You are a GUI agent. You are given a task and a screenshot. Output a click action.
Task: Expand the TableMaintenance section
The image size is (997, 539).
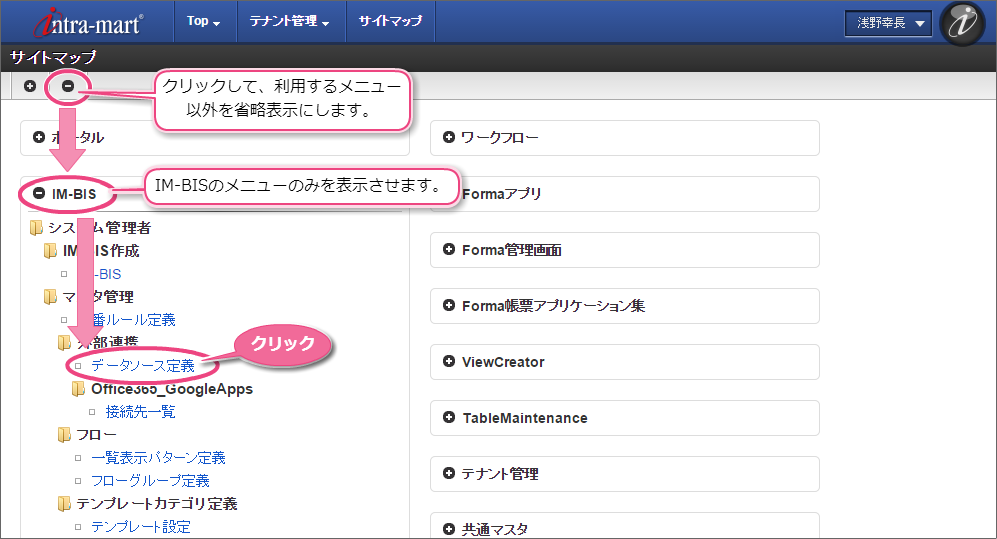449,417
